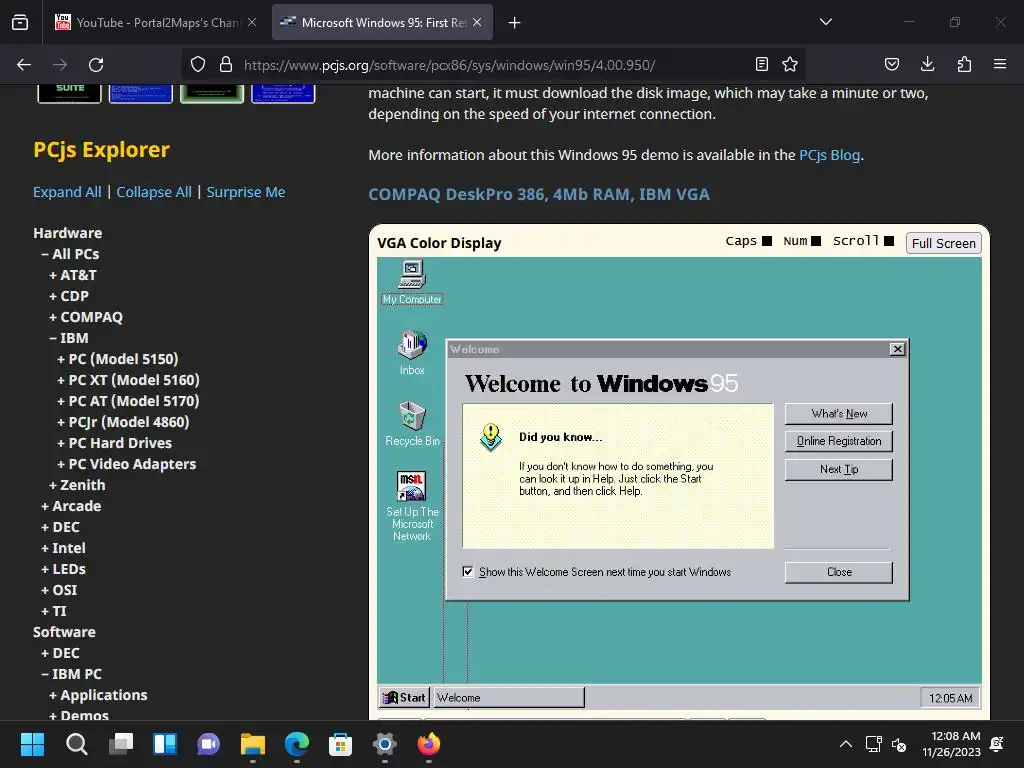
Task: Click the Windows 95 Start button
Action: [404, 697]
